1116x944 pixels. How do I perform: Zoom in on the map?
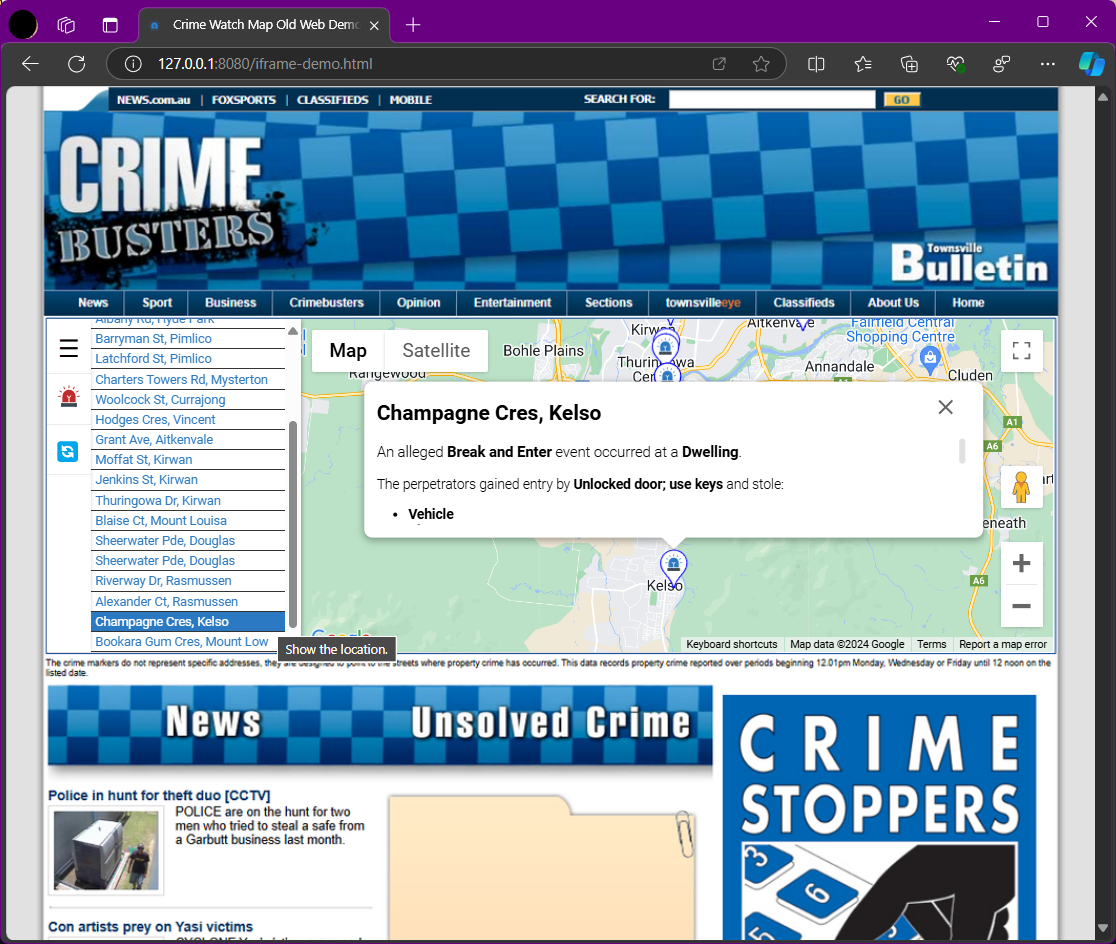1021,564
